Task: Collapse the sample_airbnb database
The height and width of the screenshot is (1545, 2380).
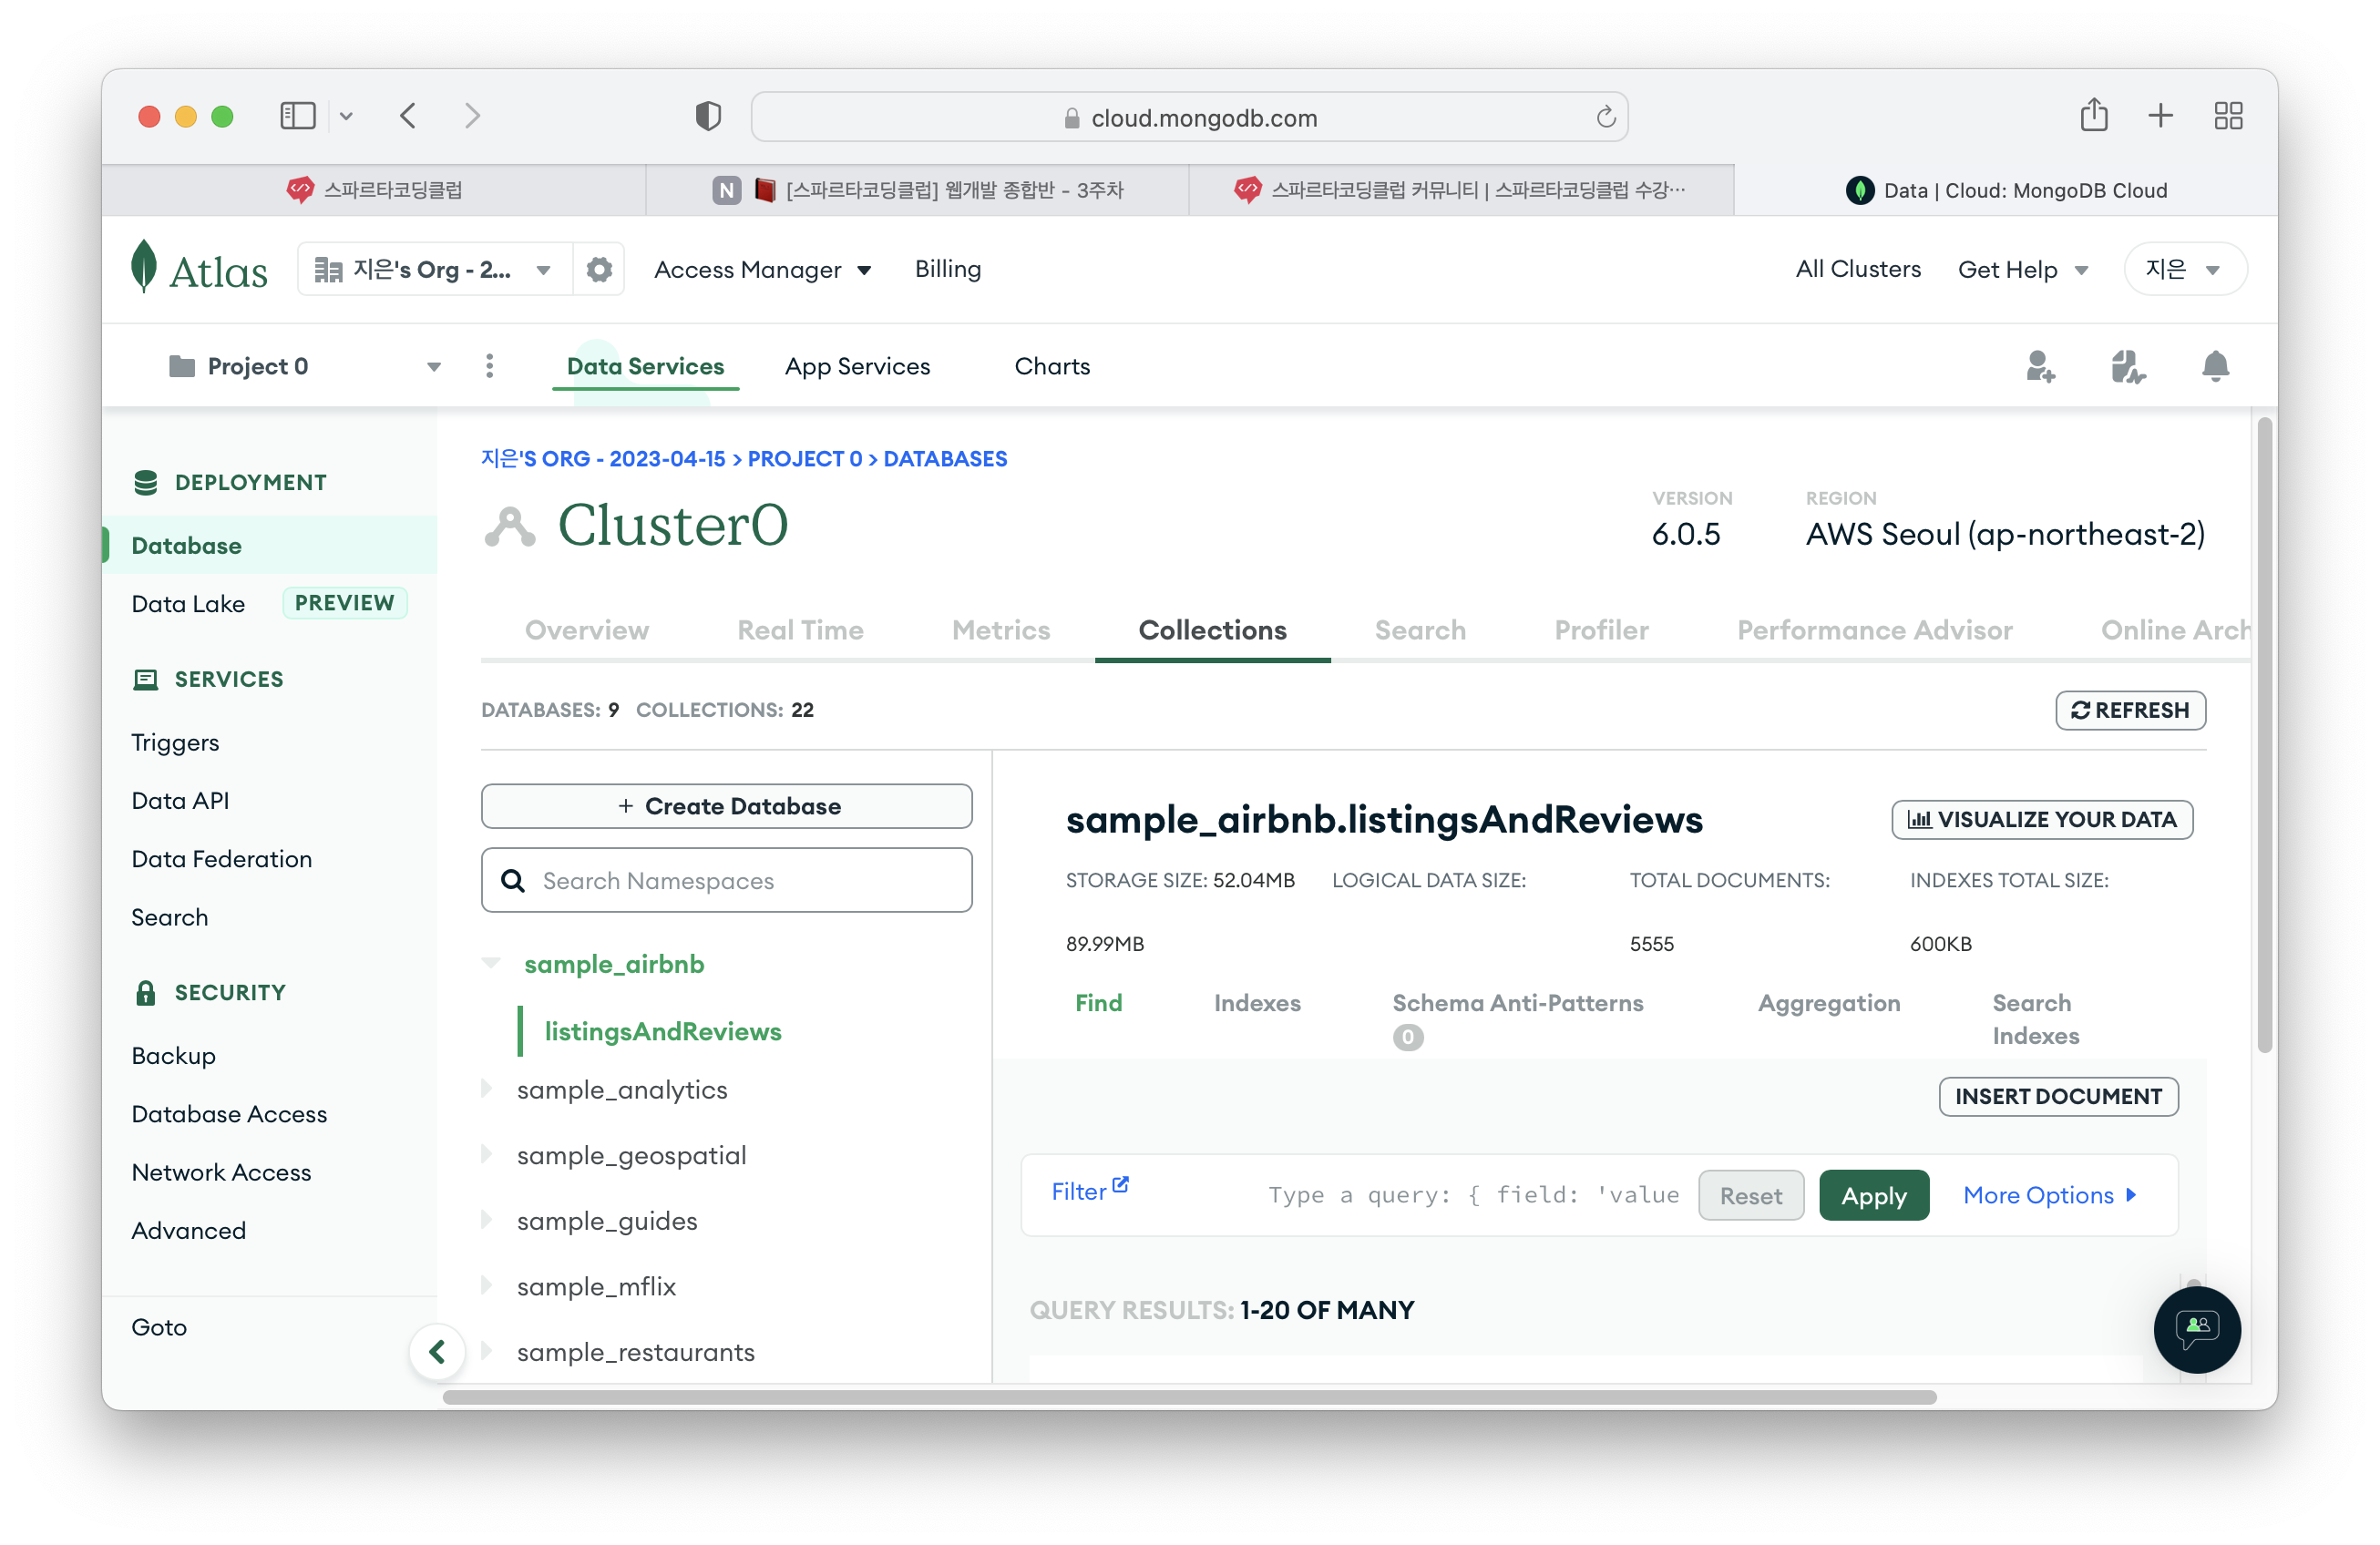Action: [x=491, y=963]
